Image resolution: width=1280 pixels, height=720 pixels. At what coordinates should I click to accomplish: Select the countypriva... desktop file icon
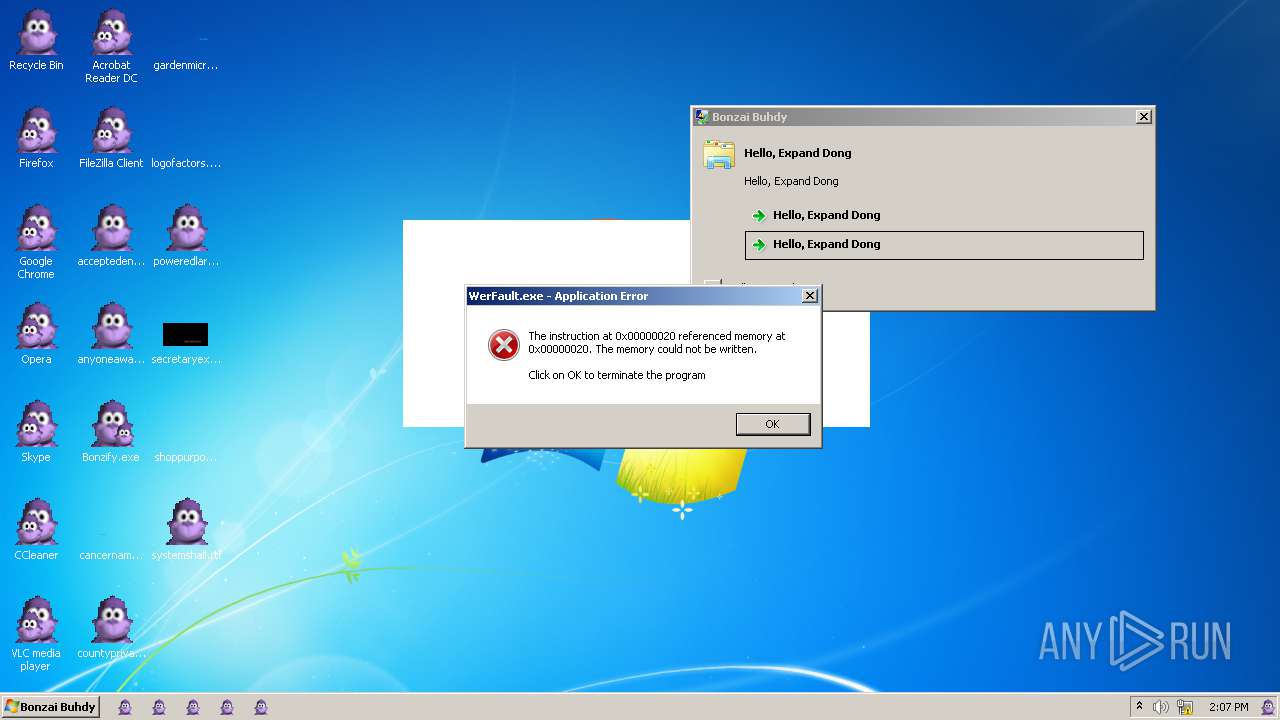click(x=111, y=628)
